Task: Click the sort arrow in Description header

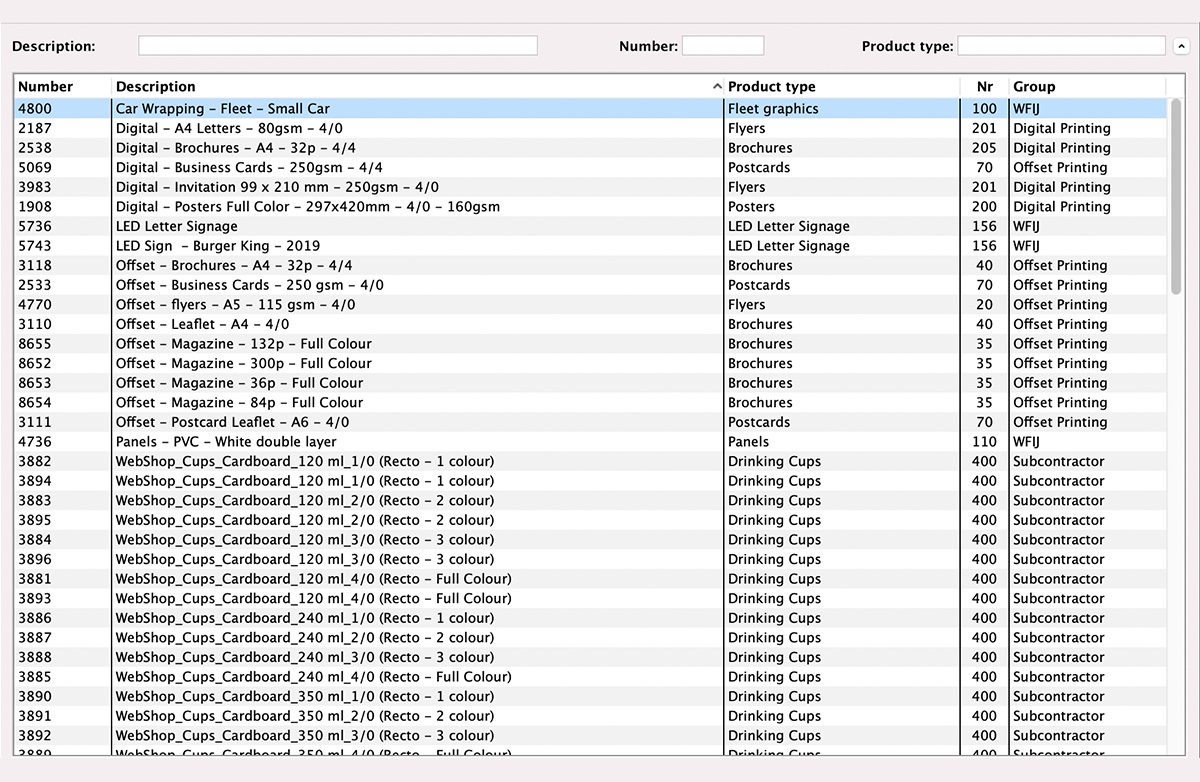Action: tap(717, 87)
